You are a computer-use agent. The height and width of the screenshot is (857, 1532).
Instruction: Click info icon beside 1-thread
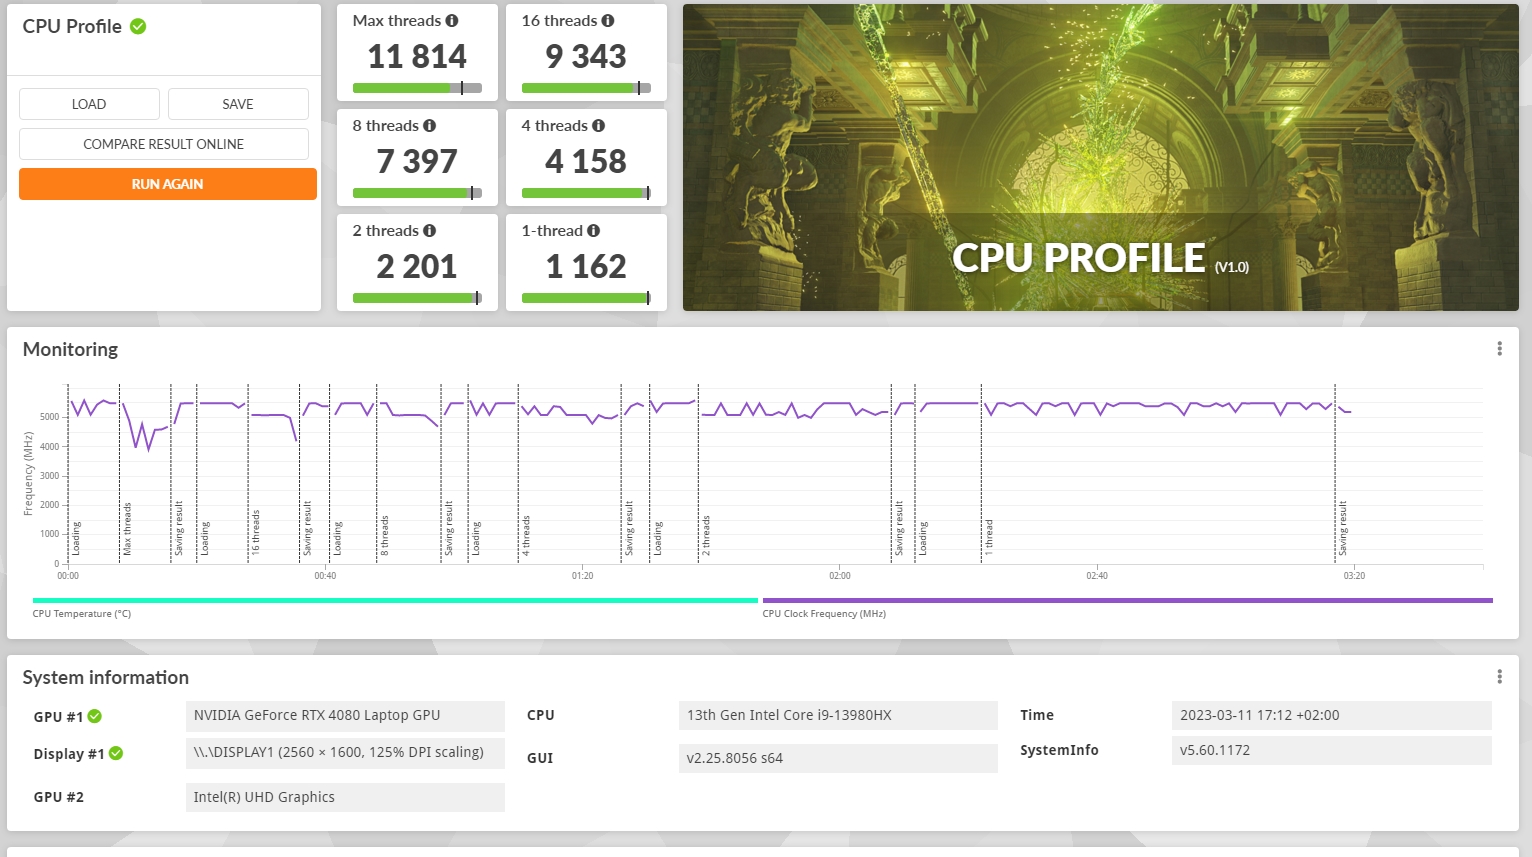[x=594, y=231]
